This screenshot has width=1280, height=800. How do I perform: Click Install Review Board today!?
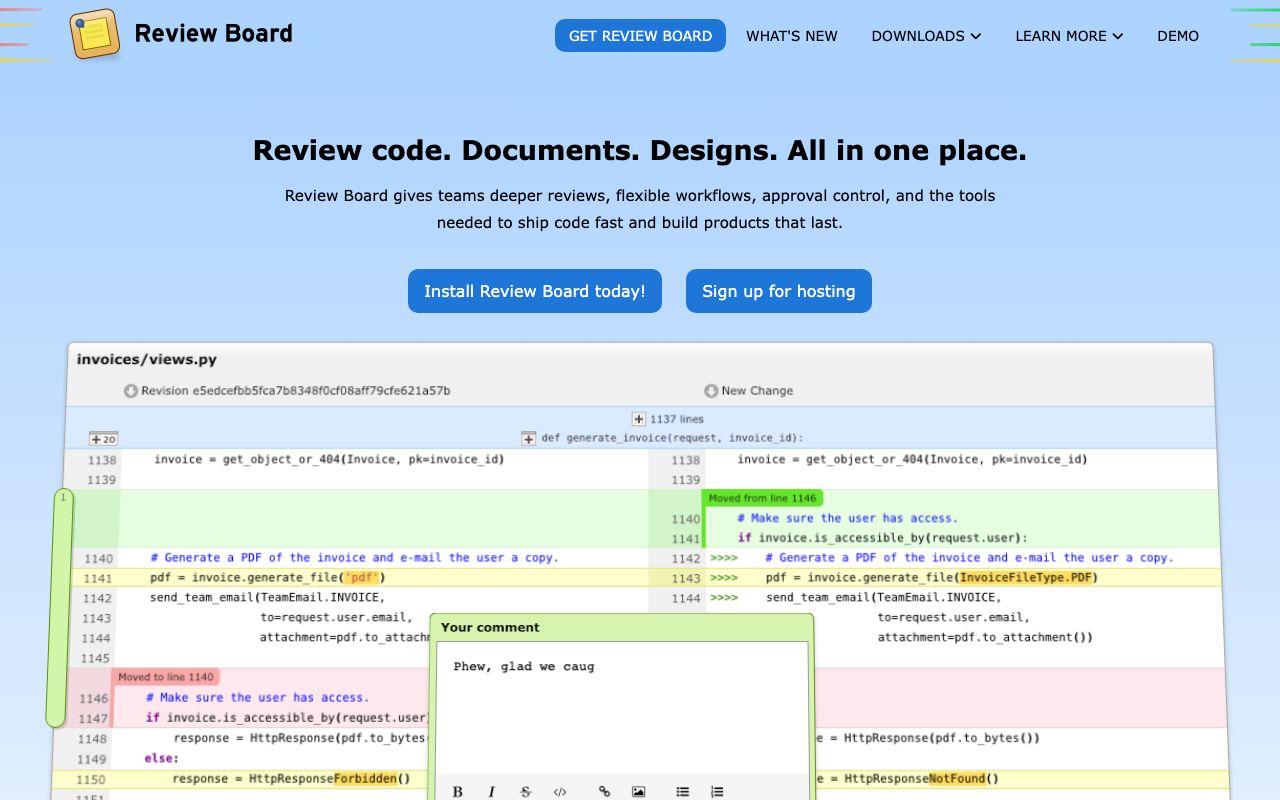click(535, 291)
